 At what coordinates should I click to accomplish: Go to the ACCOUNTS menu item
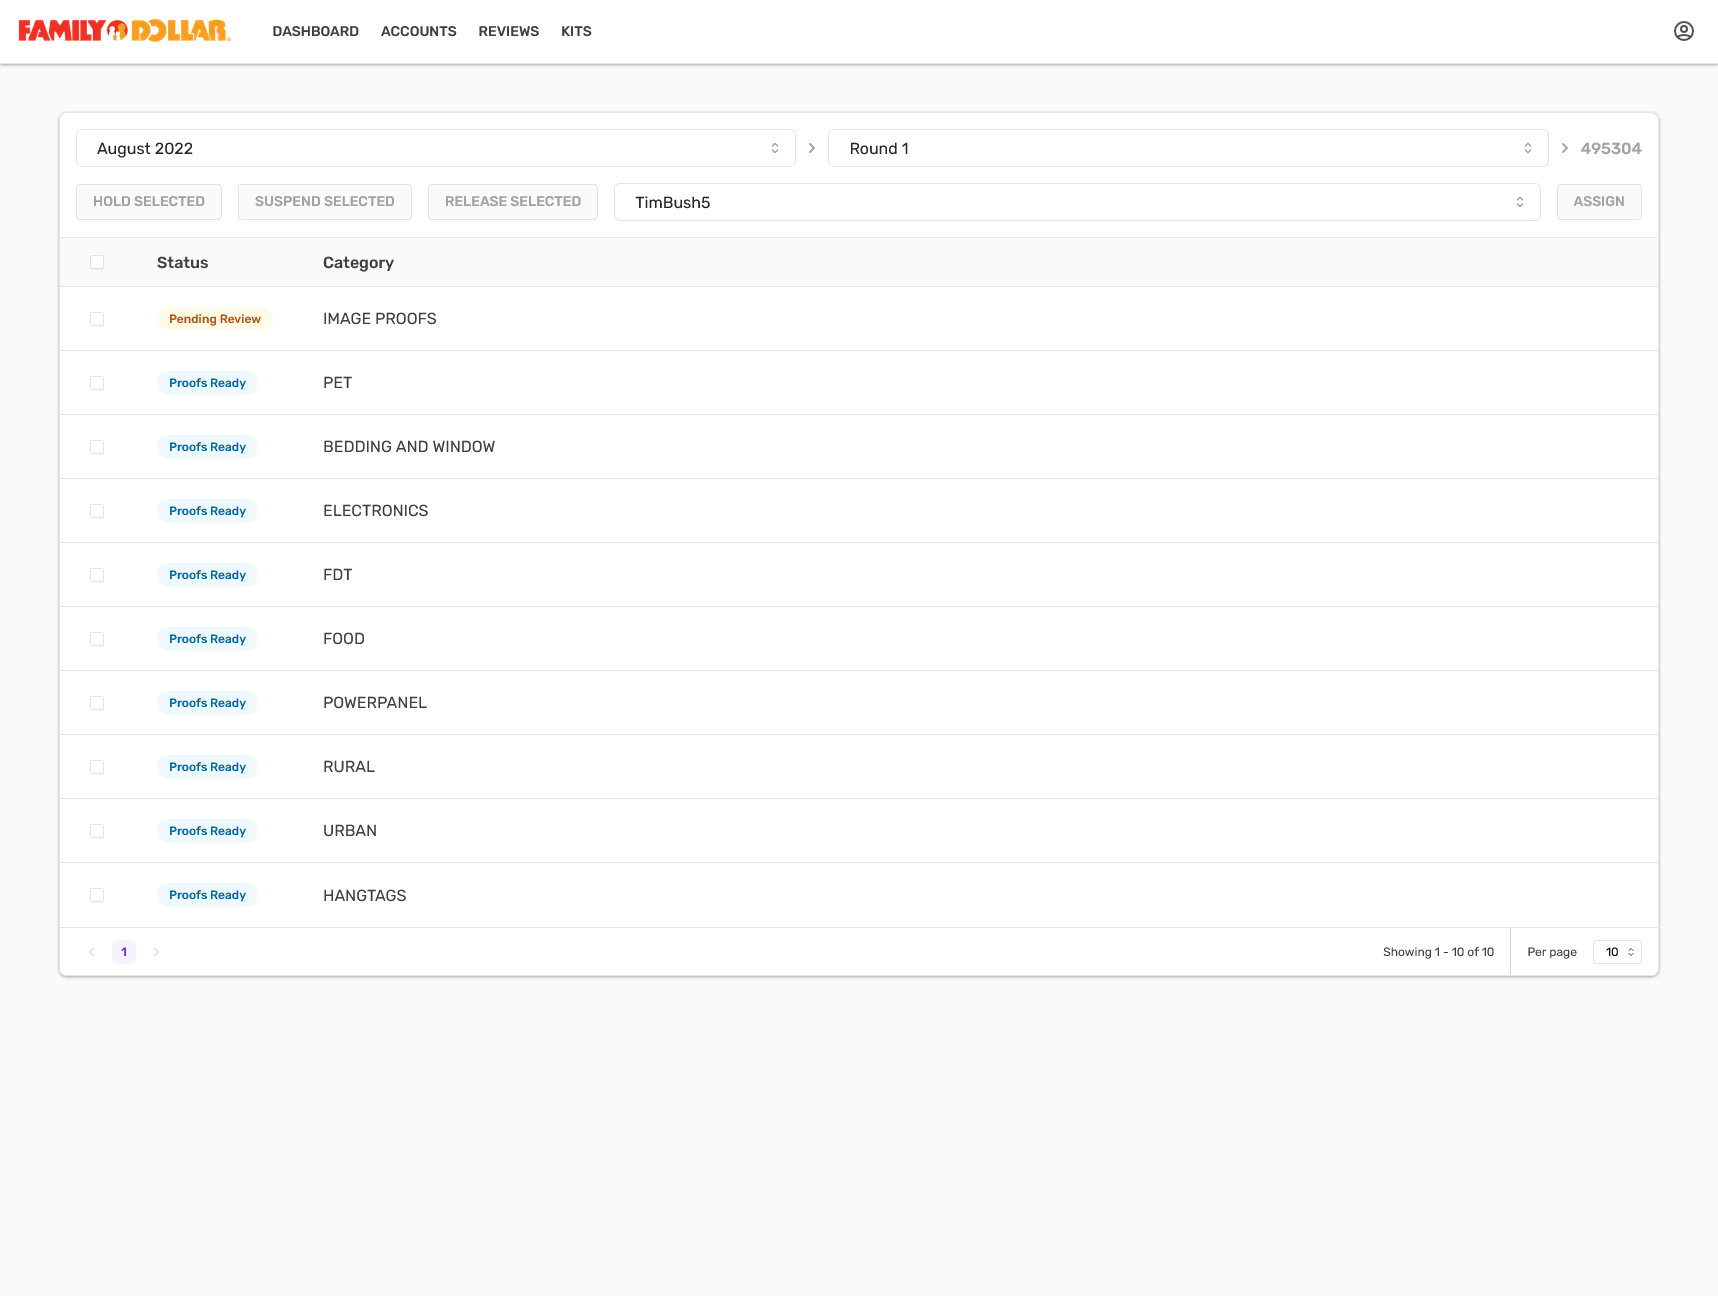pyautogui.click(x=419, y=31)
